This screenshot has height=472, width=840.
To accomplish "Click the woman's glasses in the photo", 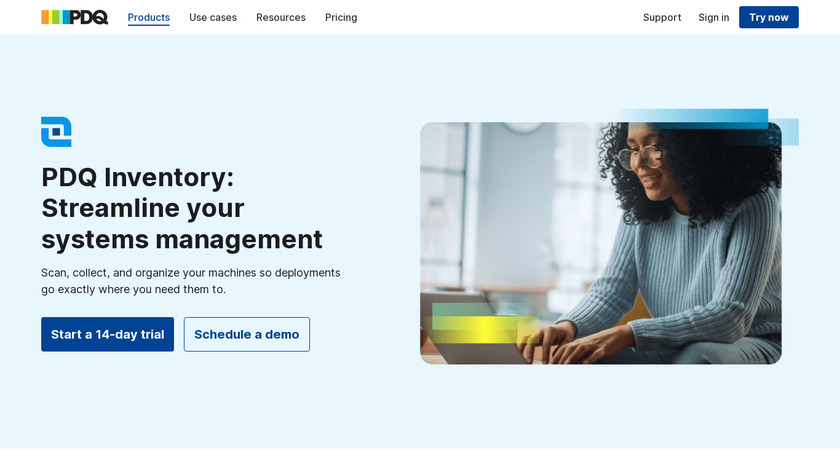I will click(640, 156).
